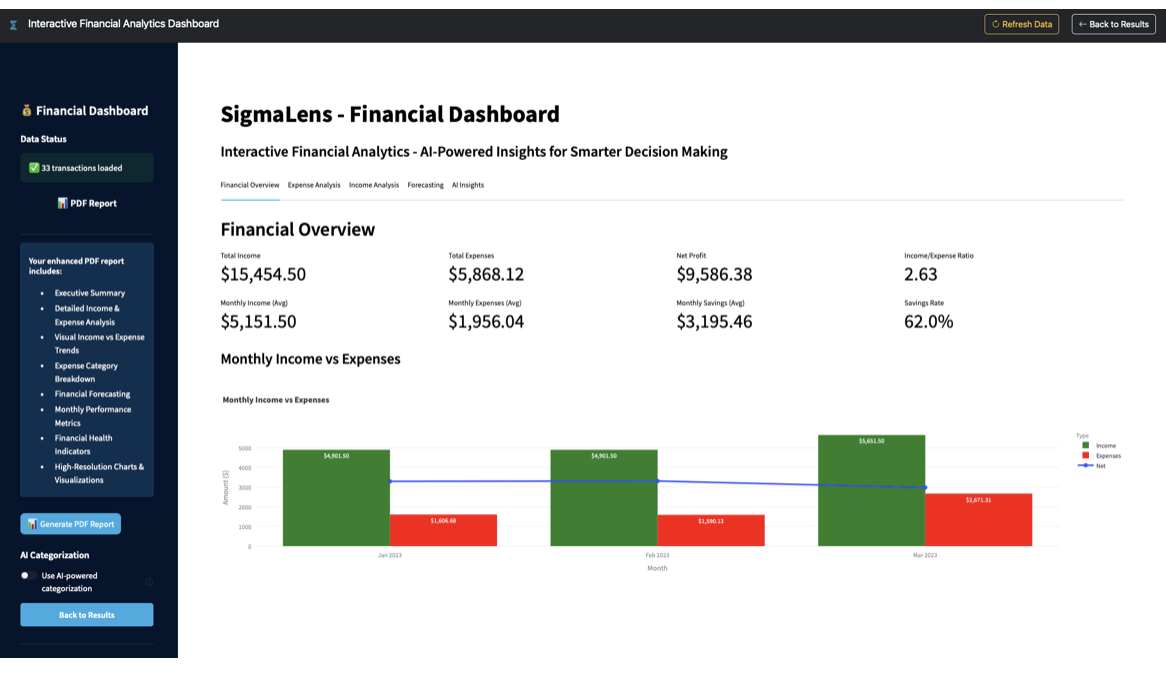Click the hourglass app logo in header
Screen dimensions: 1166x680
coord(13,25)
